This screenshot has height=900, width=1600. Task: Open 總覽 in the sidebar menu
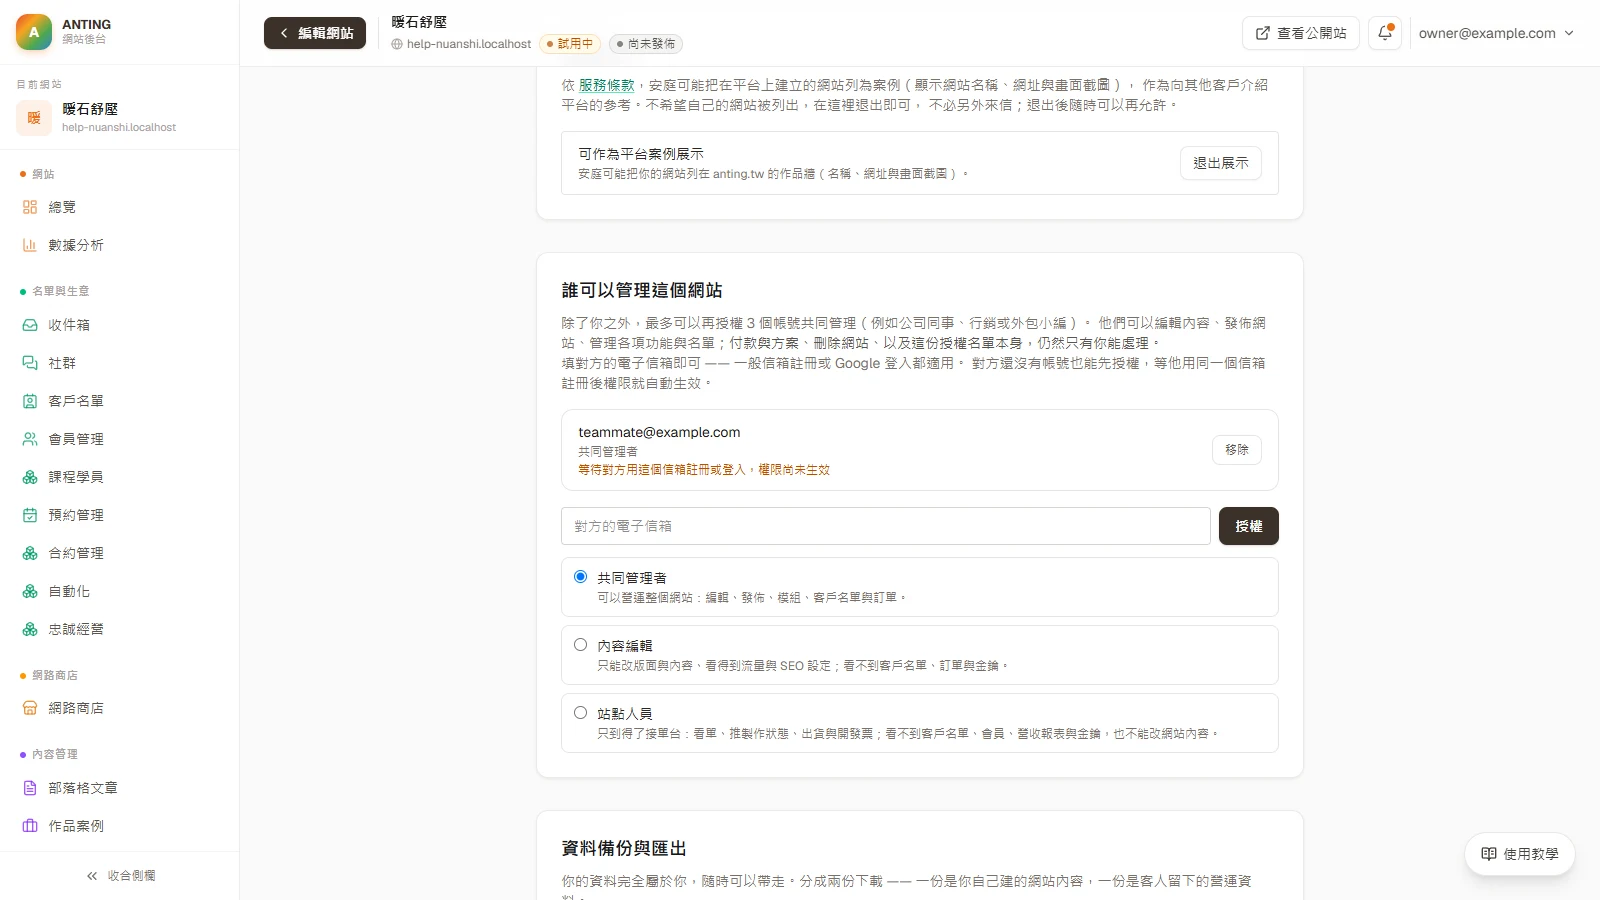coord(120,207)
